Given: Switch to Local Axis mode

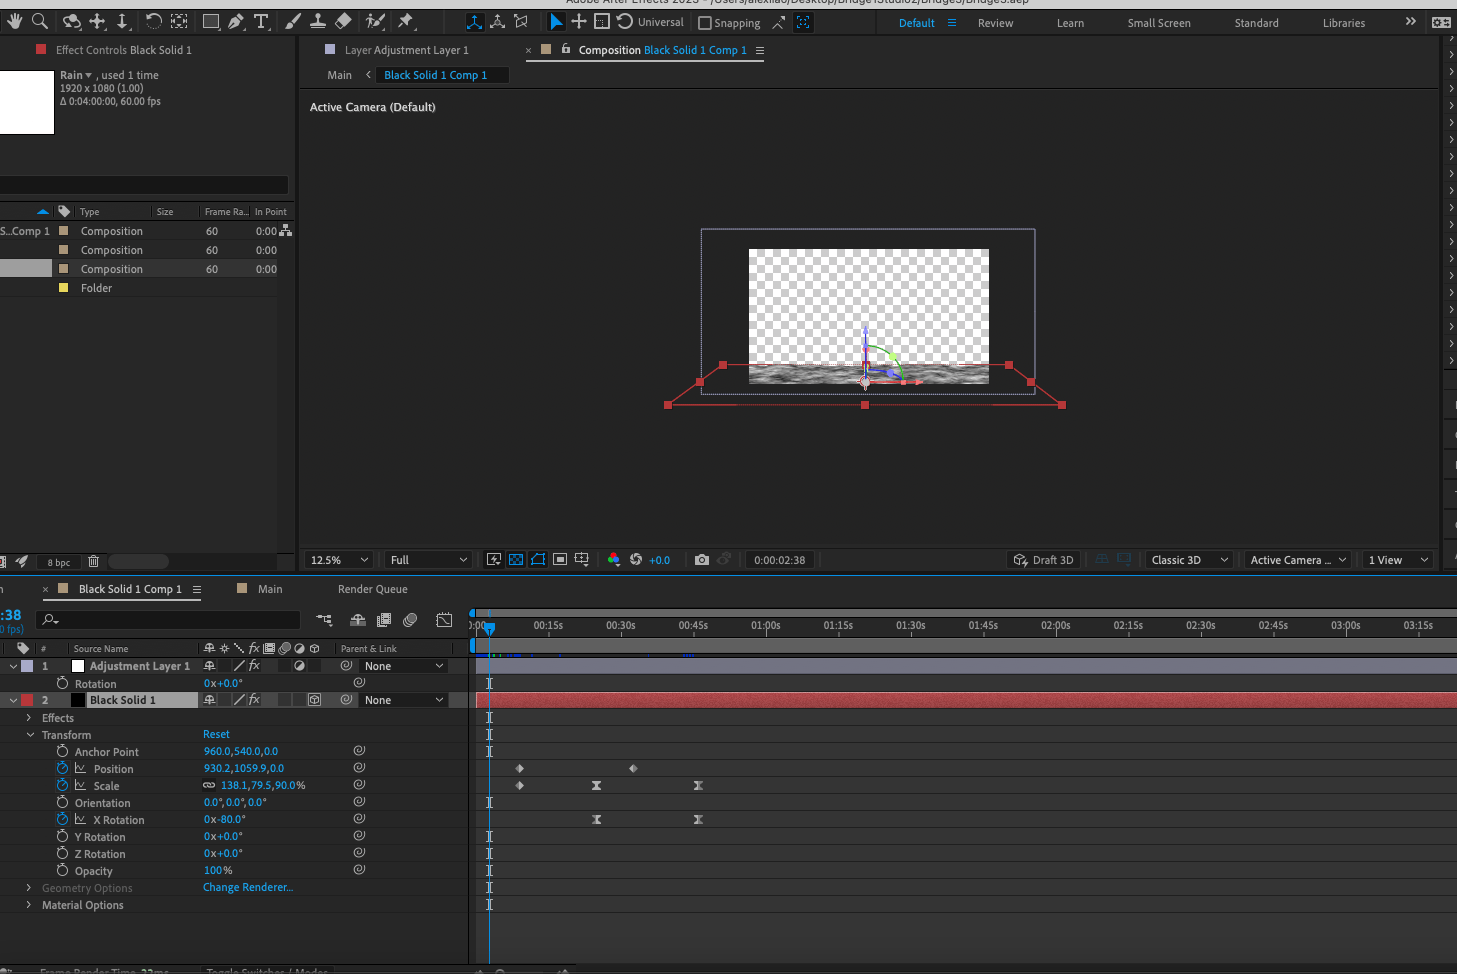Looking at the screenshot, I should (474, 22).
